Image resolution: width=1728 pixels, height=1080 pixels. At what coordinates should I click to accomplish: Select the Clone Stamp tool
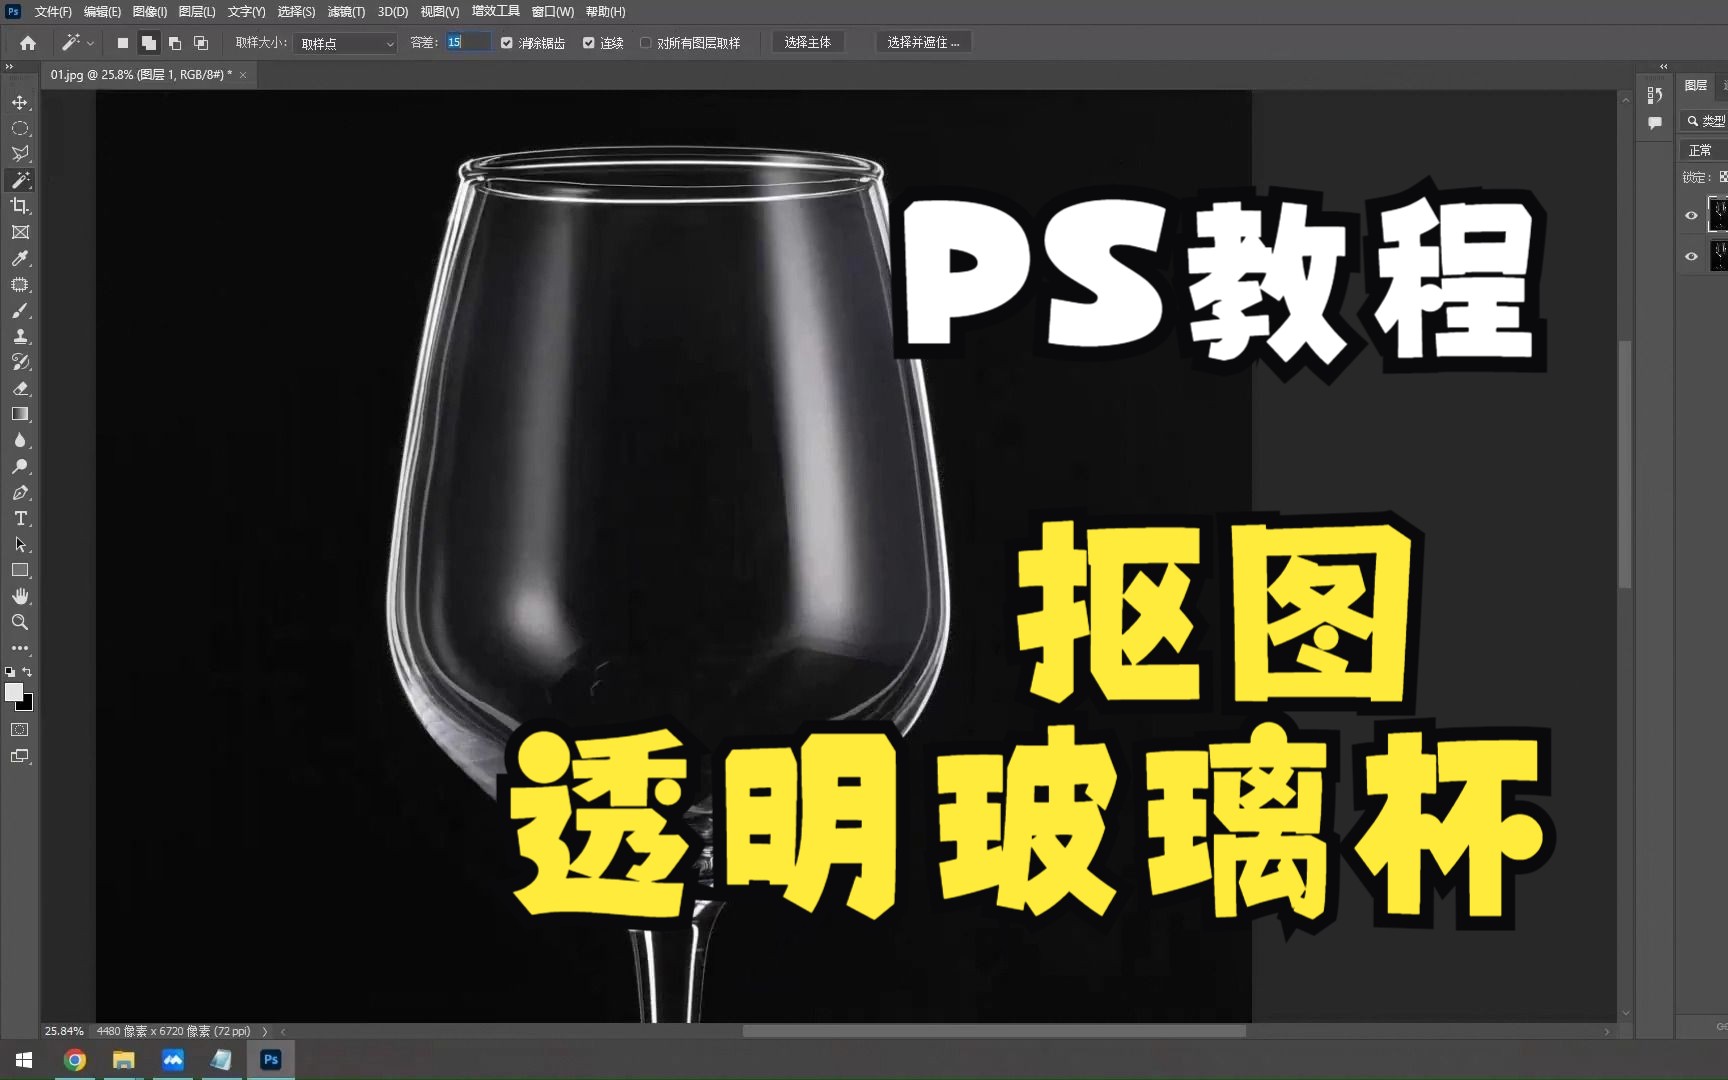tap(20, 336)
